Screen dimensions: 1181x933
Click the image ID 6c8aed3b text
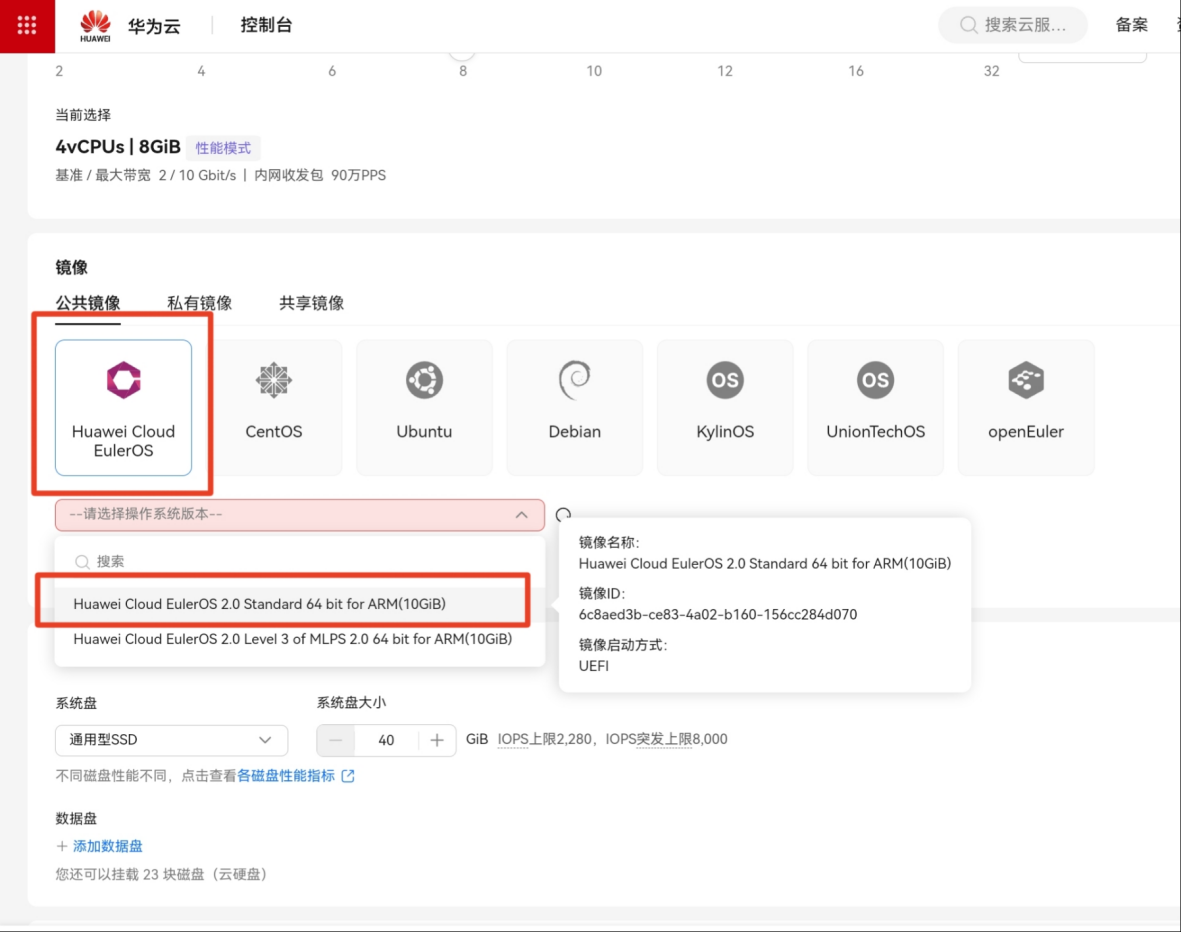click(718, 614)
